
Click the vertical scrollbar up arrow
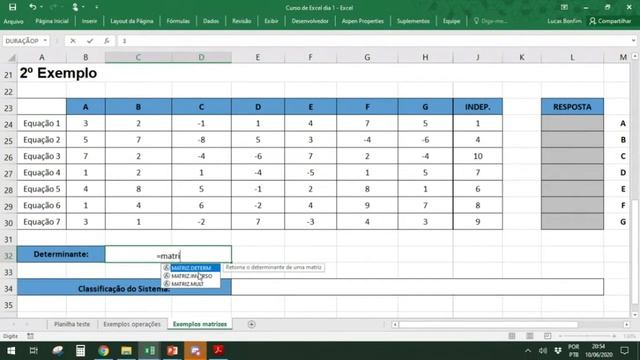coord(635,56)
